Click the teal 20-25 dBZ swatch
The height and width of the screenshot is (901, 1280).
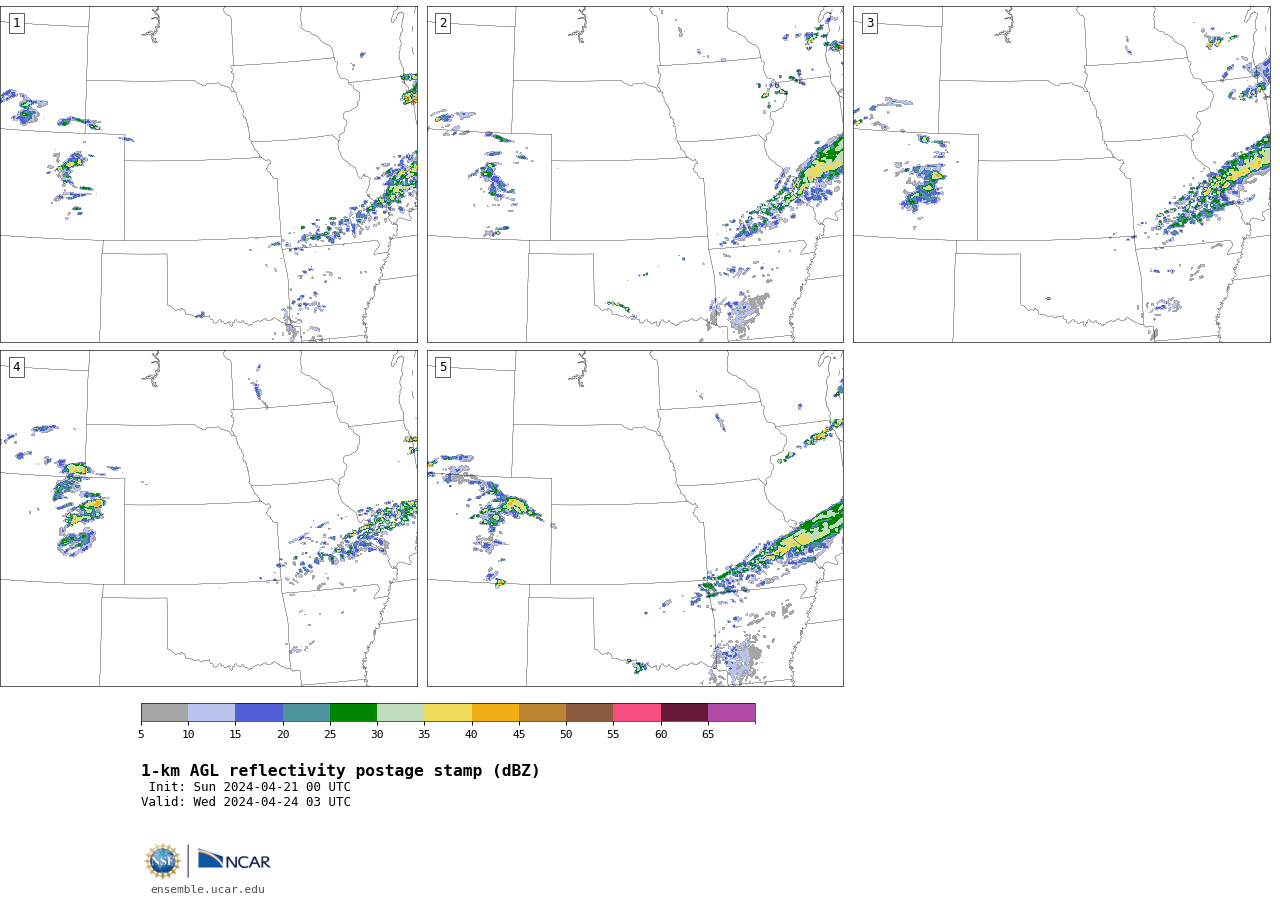(306, 713)
